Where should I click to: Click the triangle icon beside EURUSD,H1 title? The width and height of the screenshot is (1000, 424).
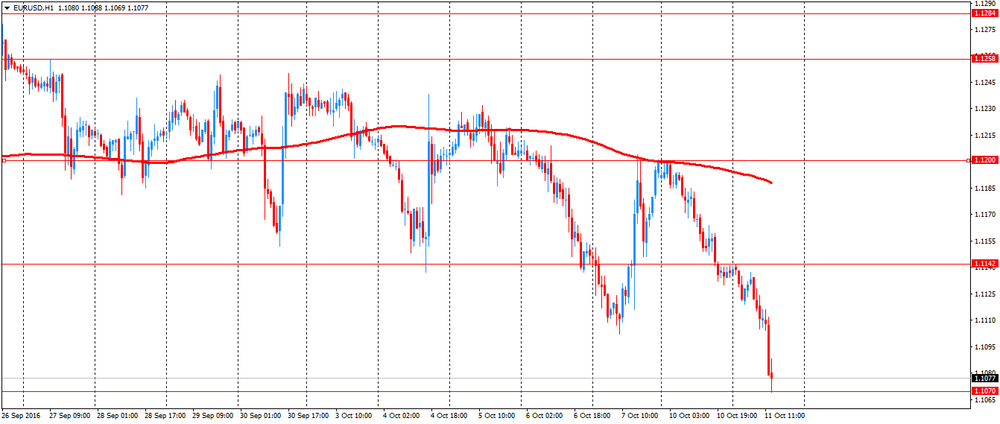tap(6, 6)
